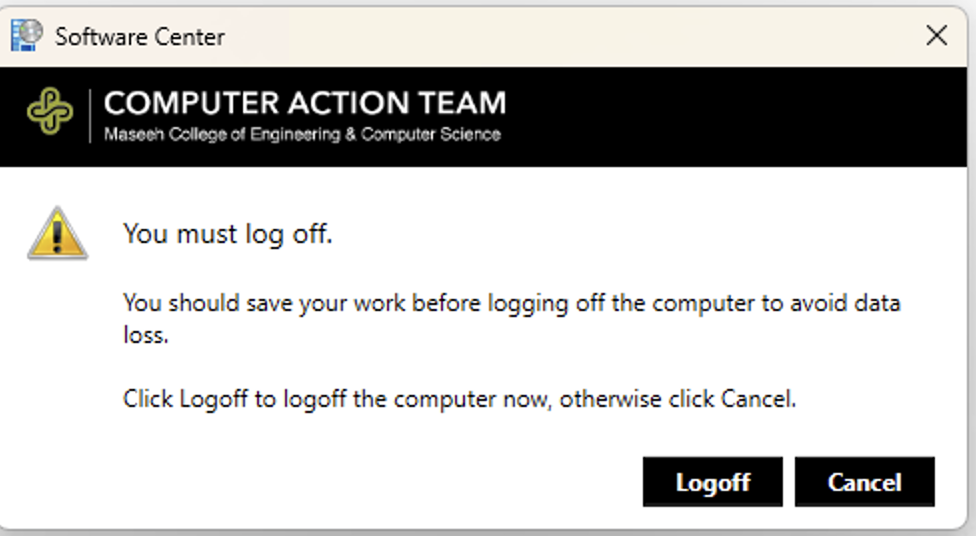The width and height of the screenshot is (976, 536).
Task: Close the Software Center dialog window
Action: point(936,35)
